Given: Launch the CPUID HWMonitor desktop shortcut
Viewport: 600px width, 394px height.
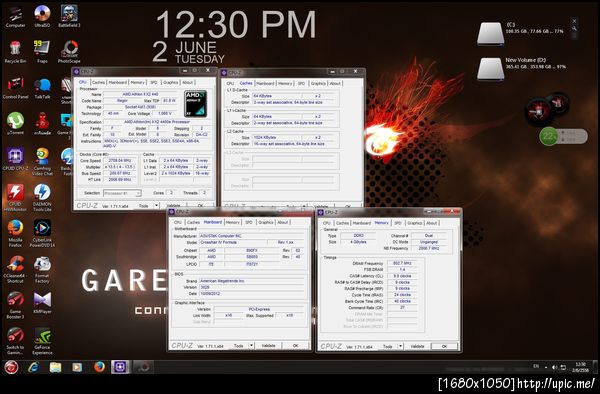Looking at the screenshot, I should click(15, 197).
